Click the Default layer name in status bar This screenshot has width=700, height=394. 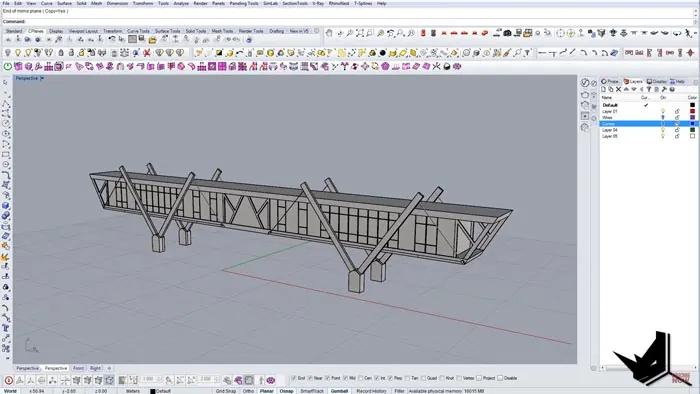coord(163,391)
